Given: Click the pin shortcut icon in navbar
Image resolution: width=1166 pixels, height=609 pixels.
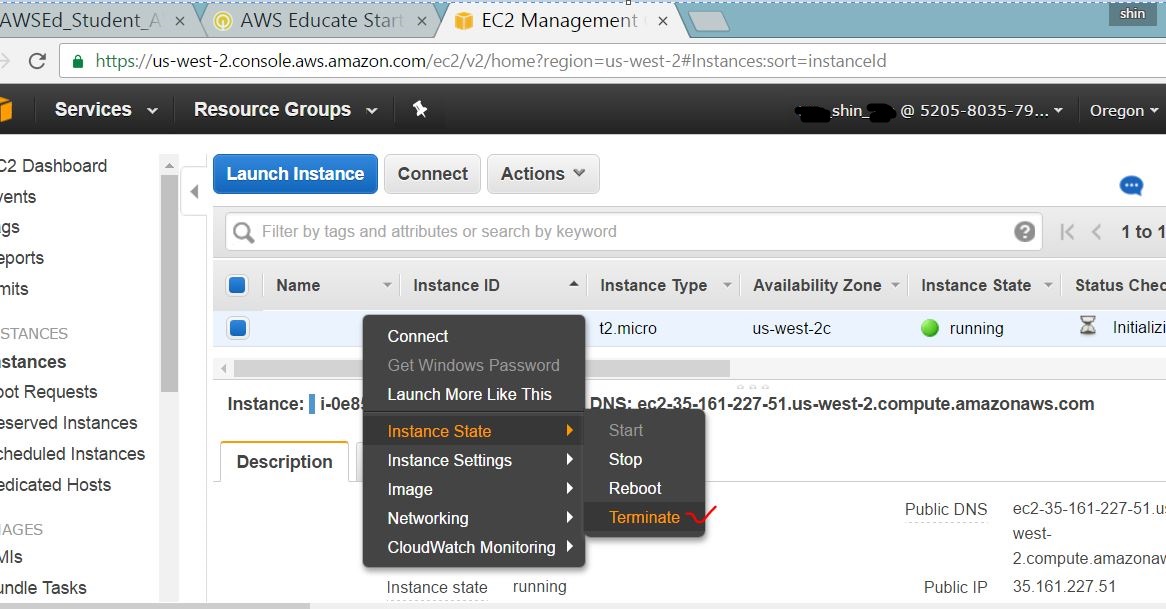Looking at the screenshot, I should pyautogui.click(x=420, y=110).
